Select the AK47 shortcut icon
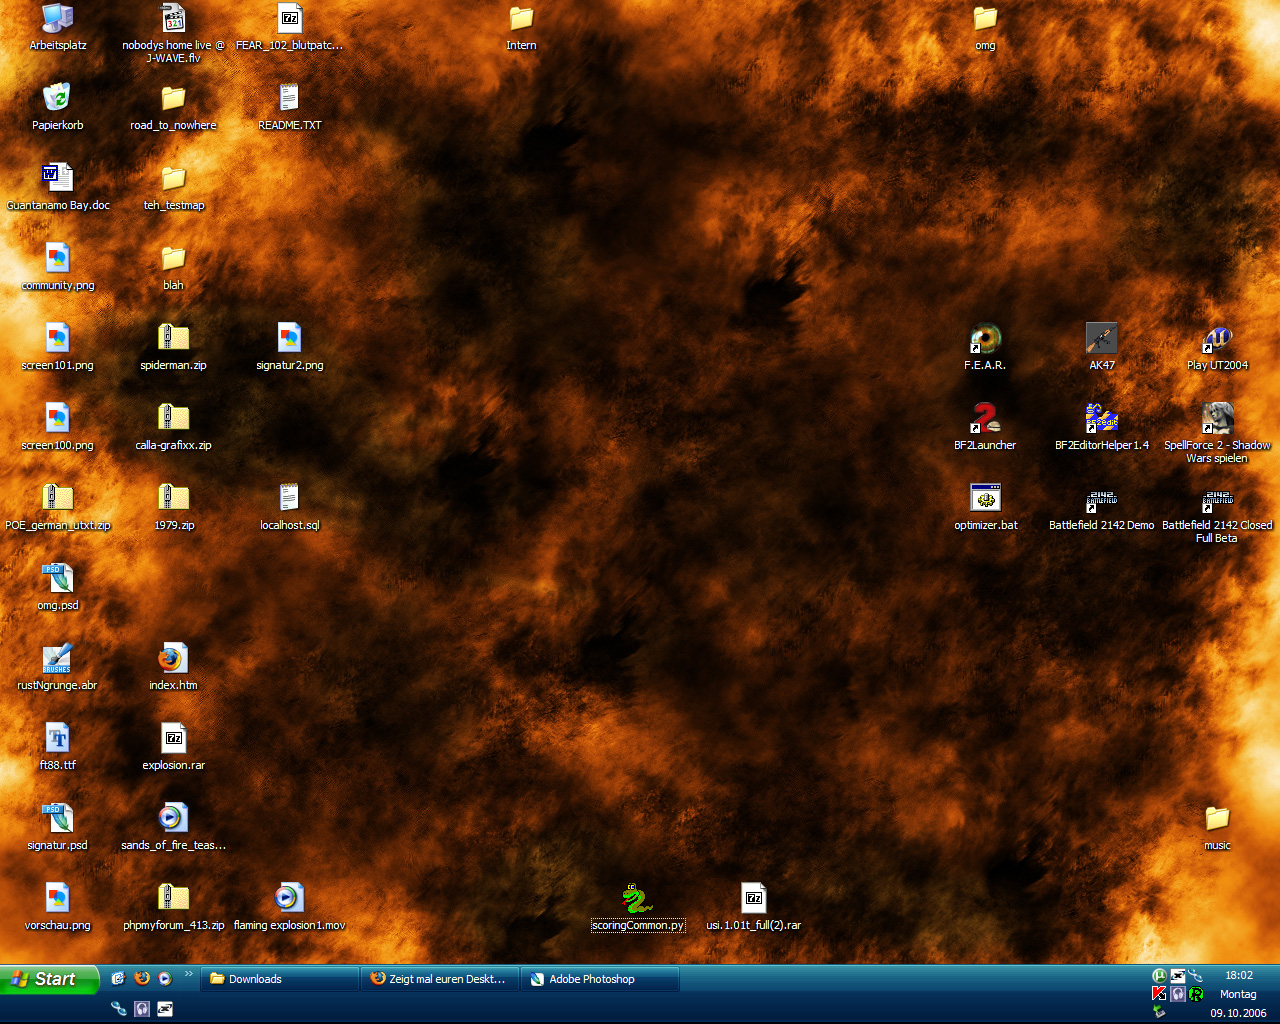This screenshot has width=1280, height=1024. pyautogui.click(x=1102, y=347)
